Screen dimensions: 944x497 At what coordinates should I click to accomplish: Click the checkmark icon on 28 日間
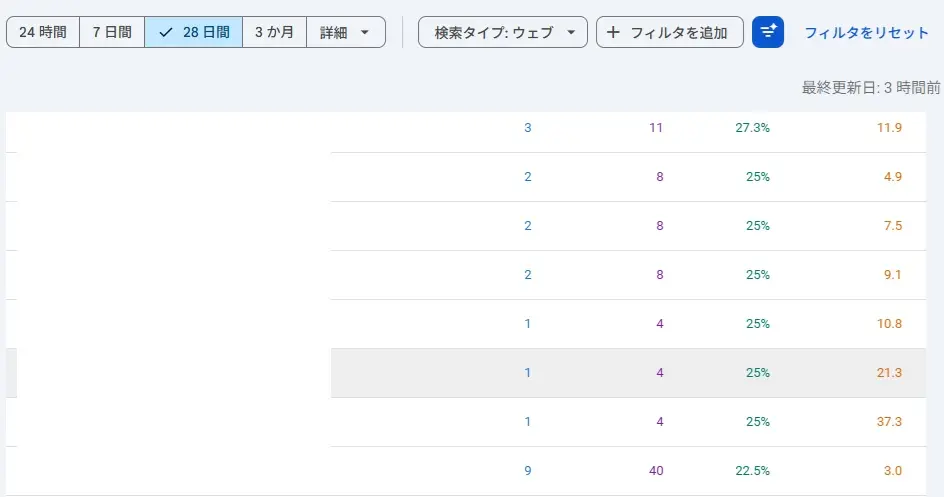tap(166, 32)
